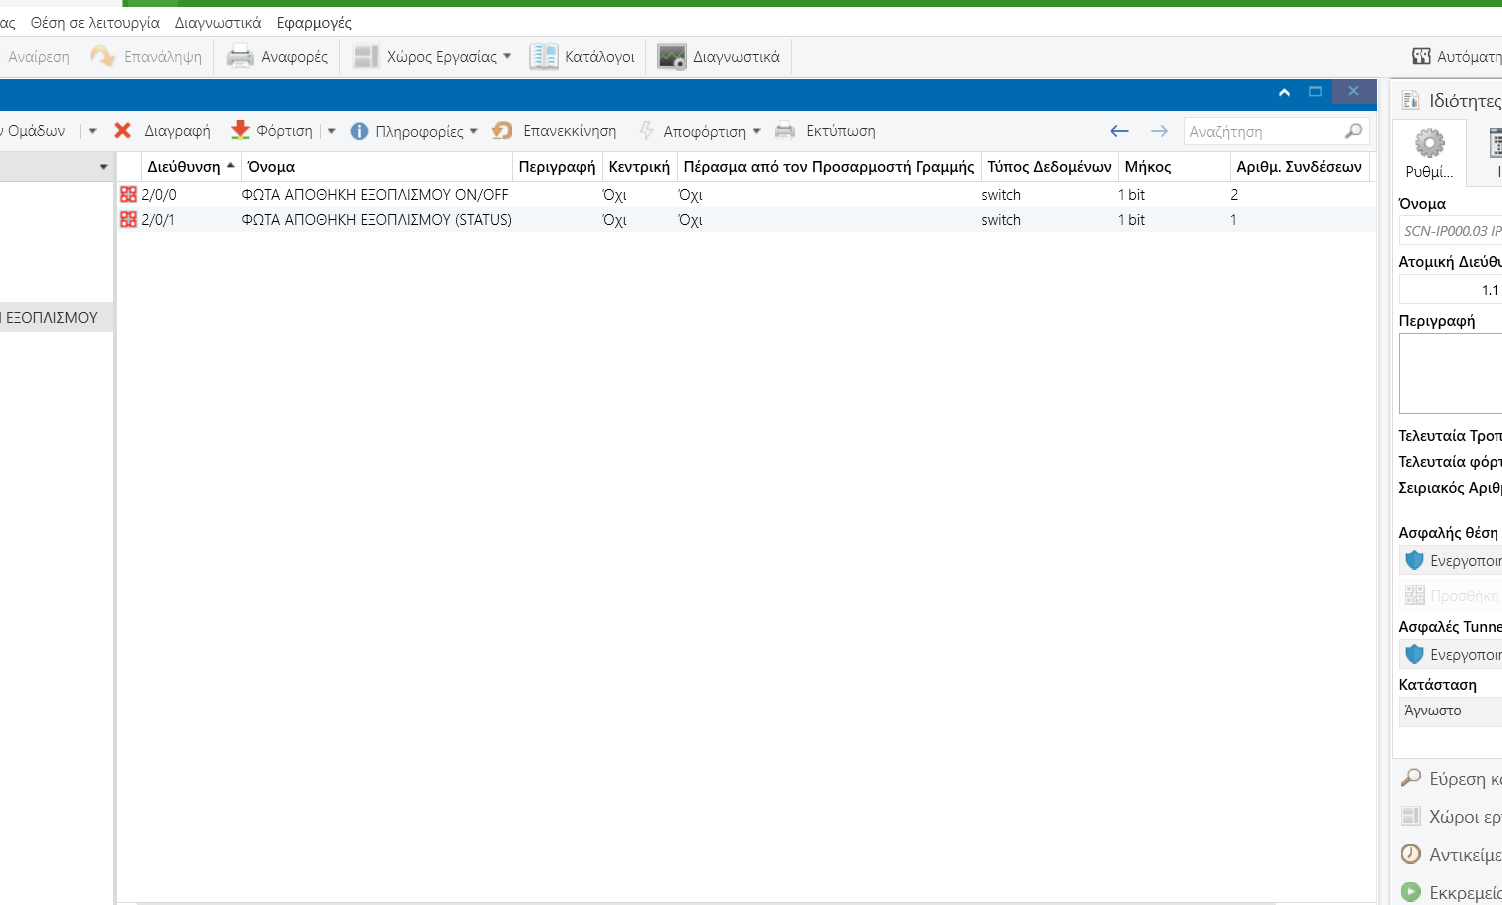The height and width of the screenshot is (905, 1502).
Task: Click the Αναζήτηση search field
Action: (1264, 131)
